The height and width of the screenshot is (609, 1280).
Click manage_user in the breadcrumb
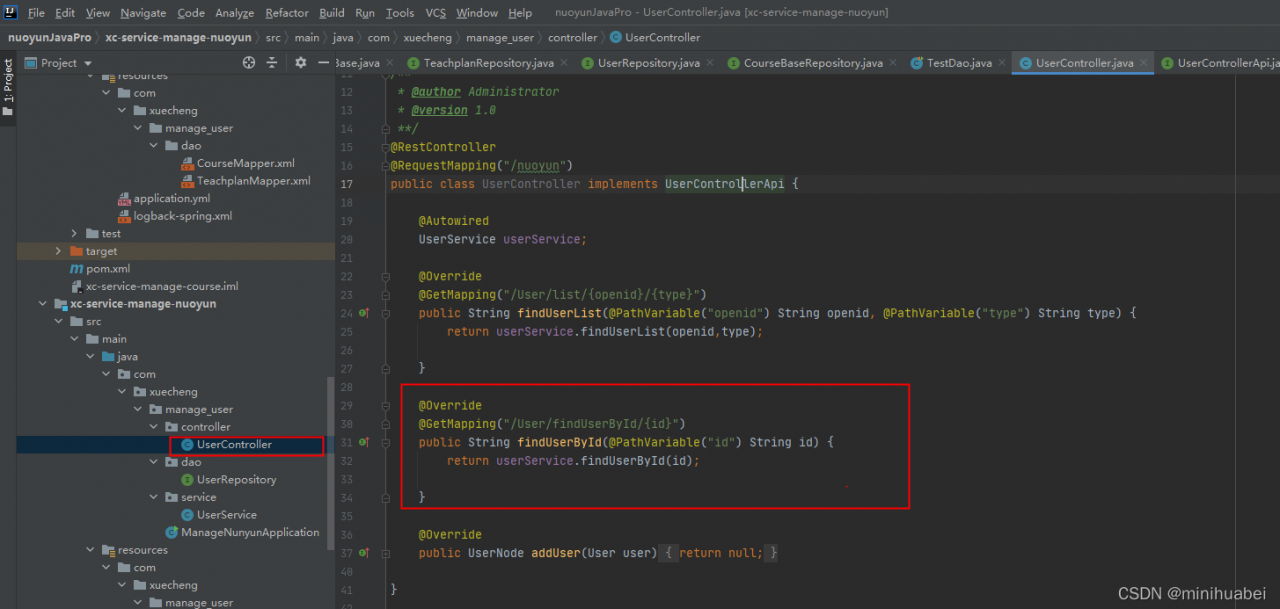click(x=501, y=38)
